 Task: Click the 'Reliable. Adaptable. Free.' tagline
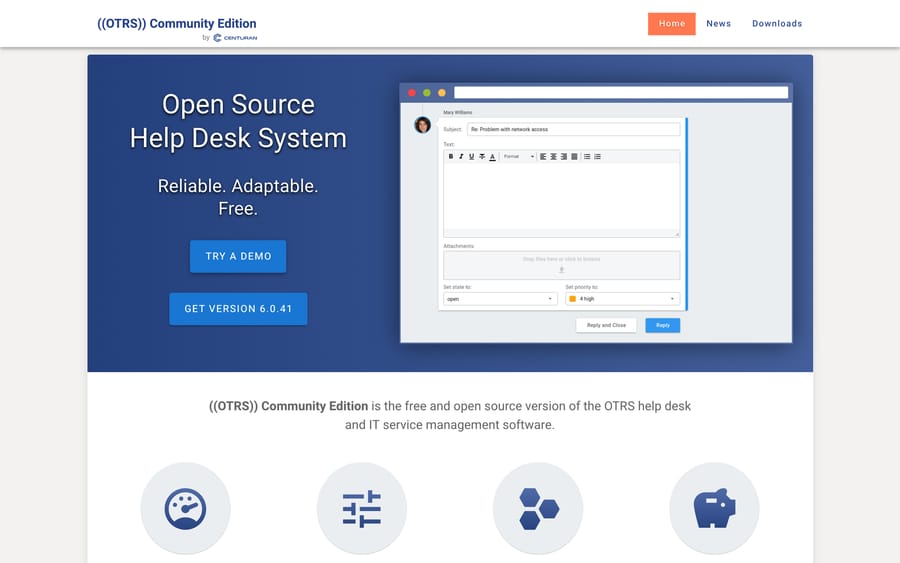pos(238,197)
